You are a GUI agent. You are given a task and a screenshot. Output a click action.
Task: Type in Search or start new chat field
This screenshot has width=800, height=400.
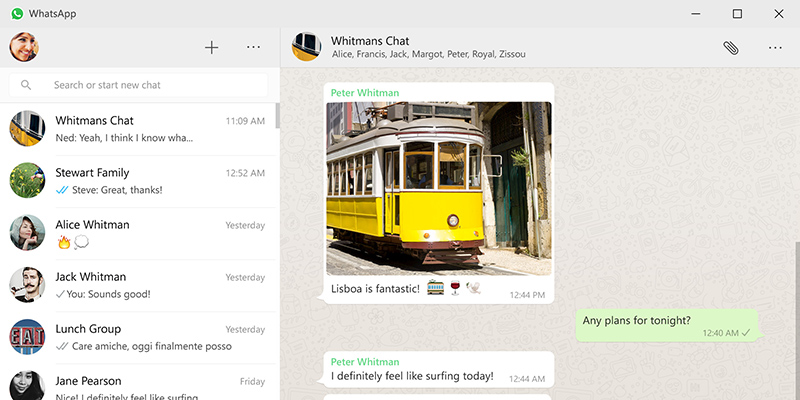(x=150, y=86)
